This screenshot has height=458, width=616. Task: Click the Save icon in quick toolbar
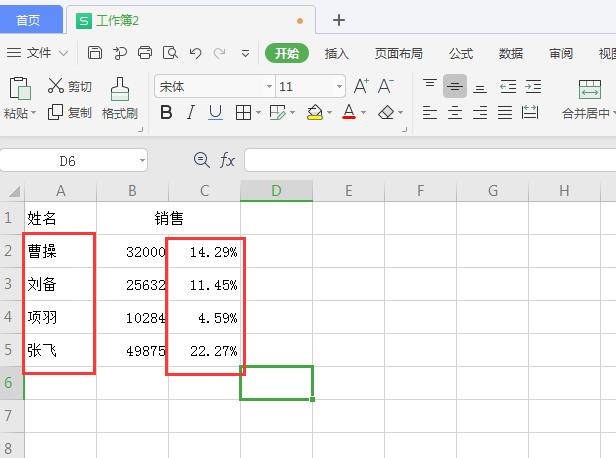pos(95,53)
